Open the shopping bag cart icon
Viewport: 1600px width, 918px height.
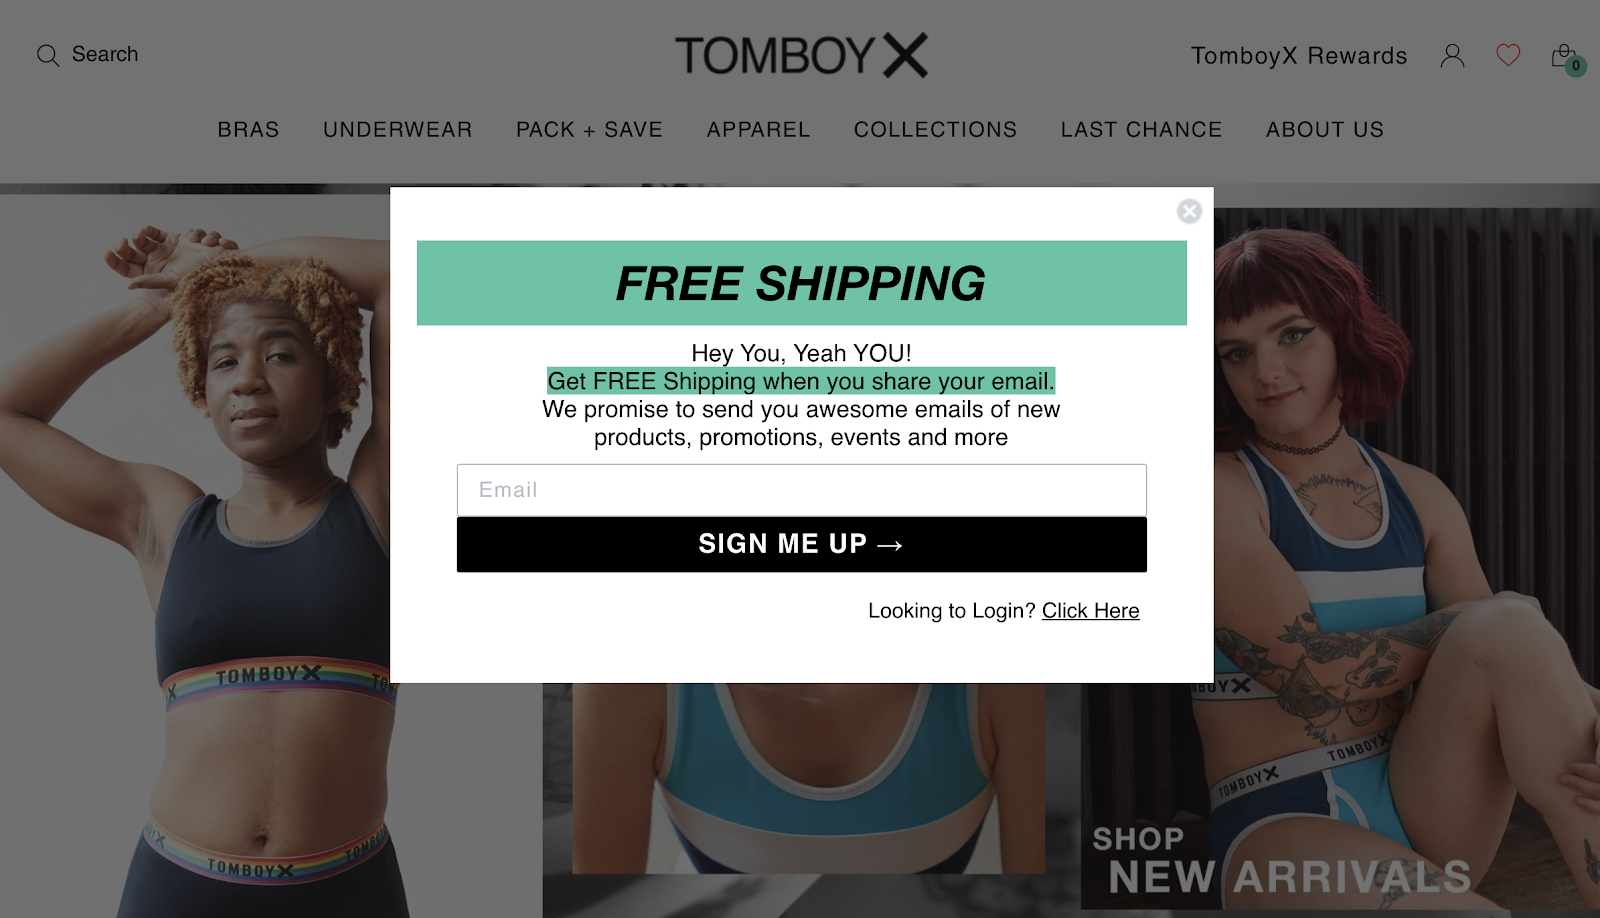(x=1566, y=58)
